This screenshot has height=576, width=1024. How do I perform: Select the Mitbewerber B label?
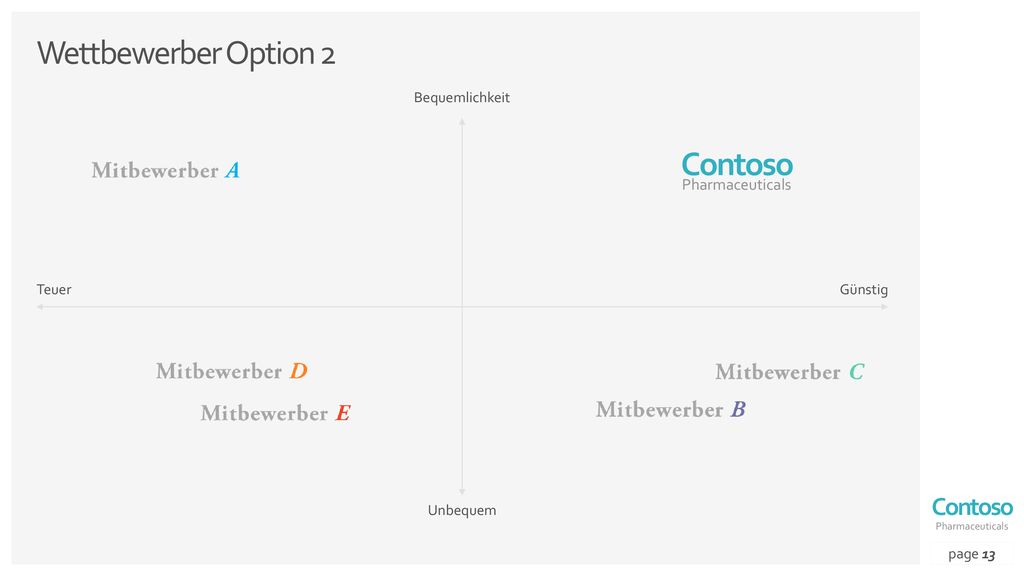[x=671, y=409]
